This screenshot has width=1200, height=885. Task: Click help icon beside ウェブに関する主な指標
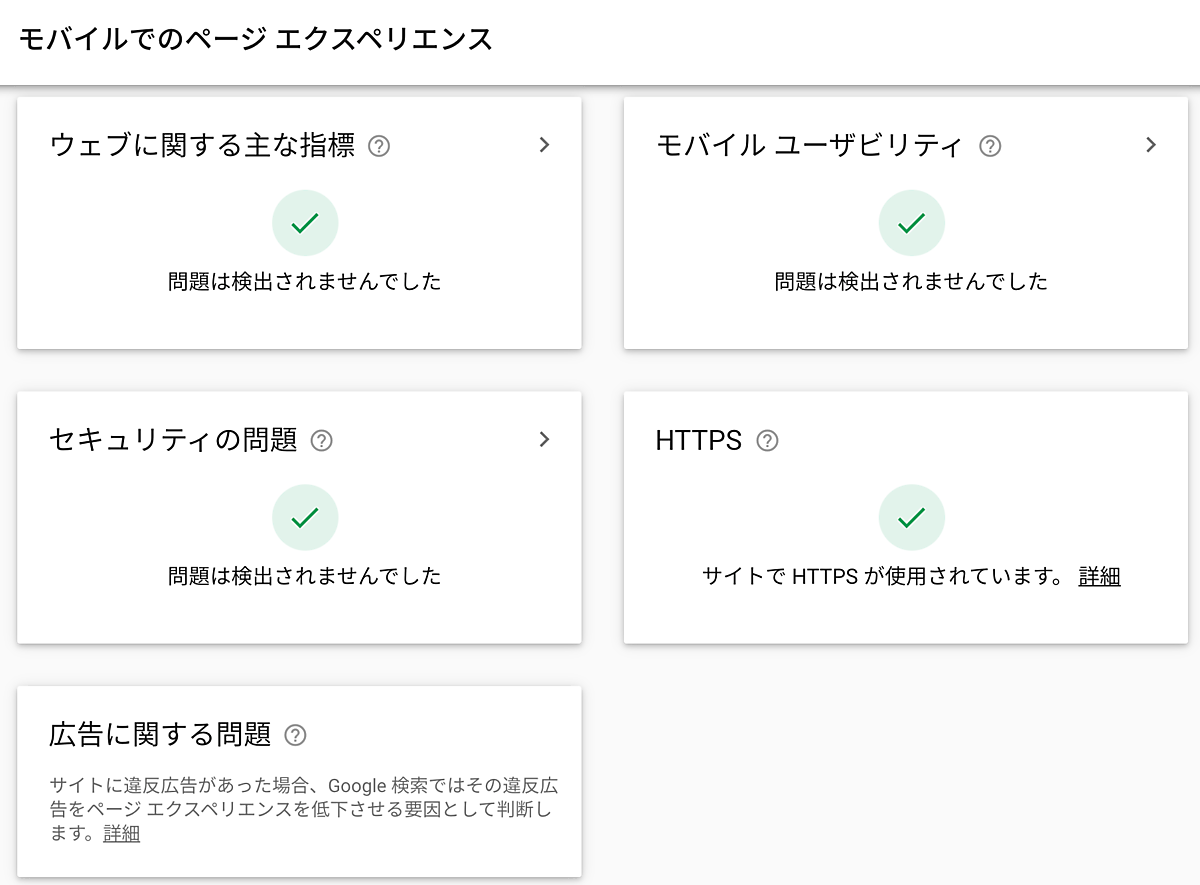click(379, 146)
